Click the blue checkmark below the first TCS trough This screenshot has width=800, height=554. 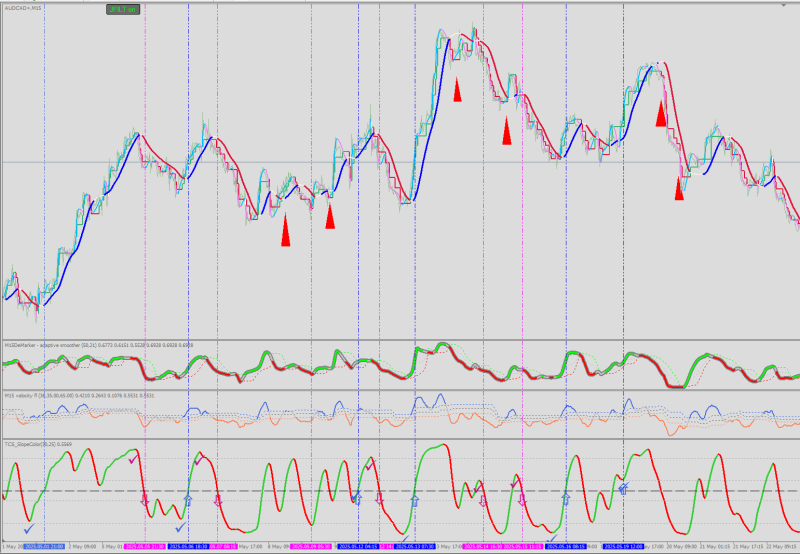30,529
